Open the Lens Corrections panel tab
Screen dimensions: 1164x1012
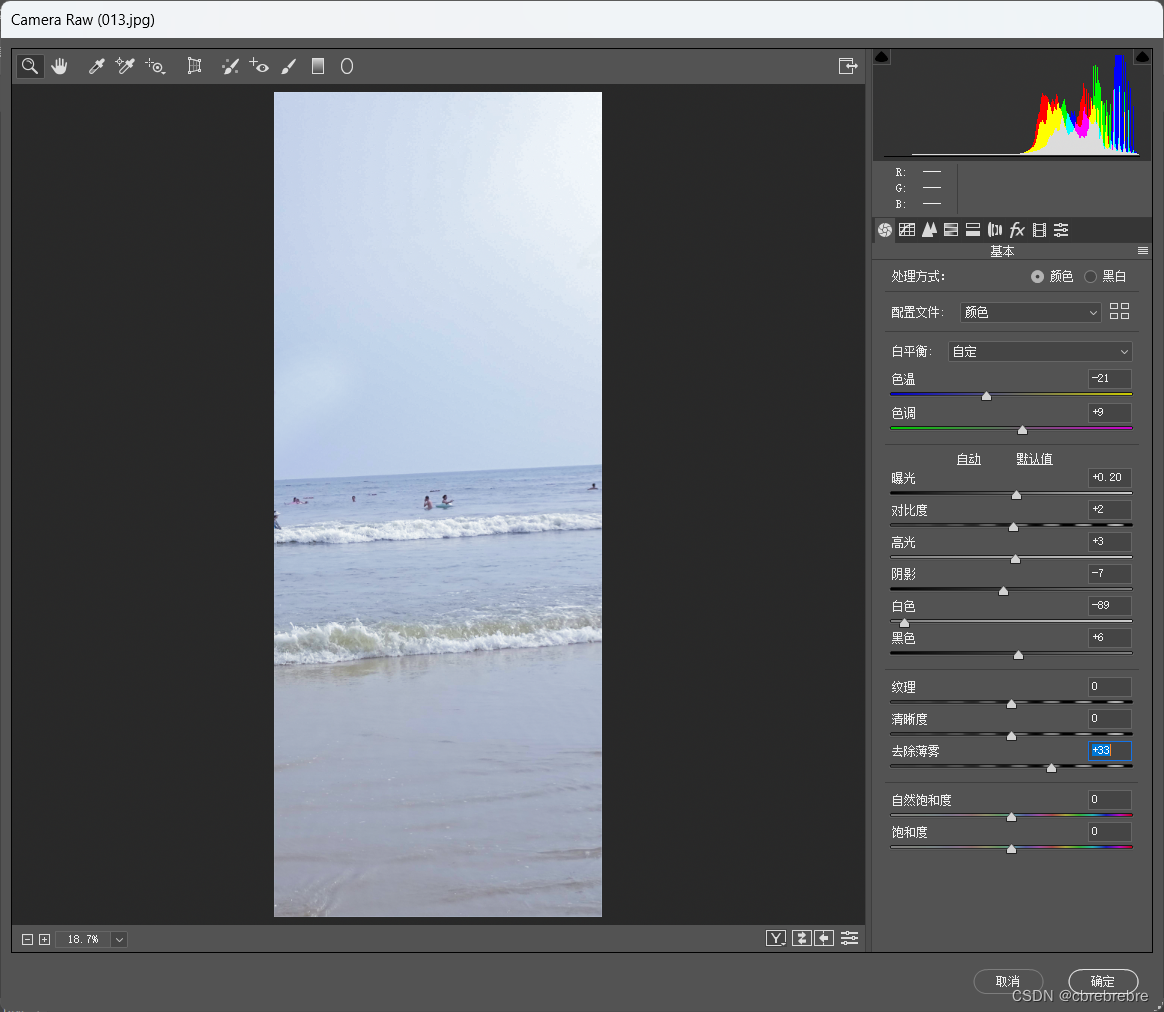tap(995, 229)
